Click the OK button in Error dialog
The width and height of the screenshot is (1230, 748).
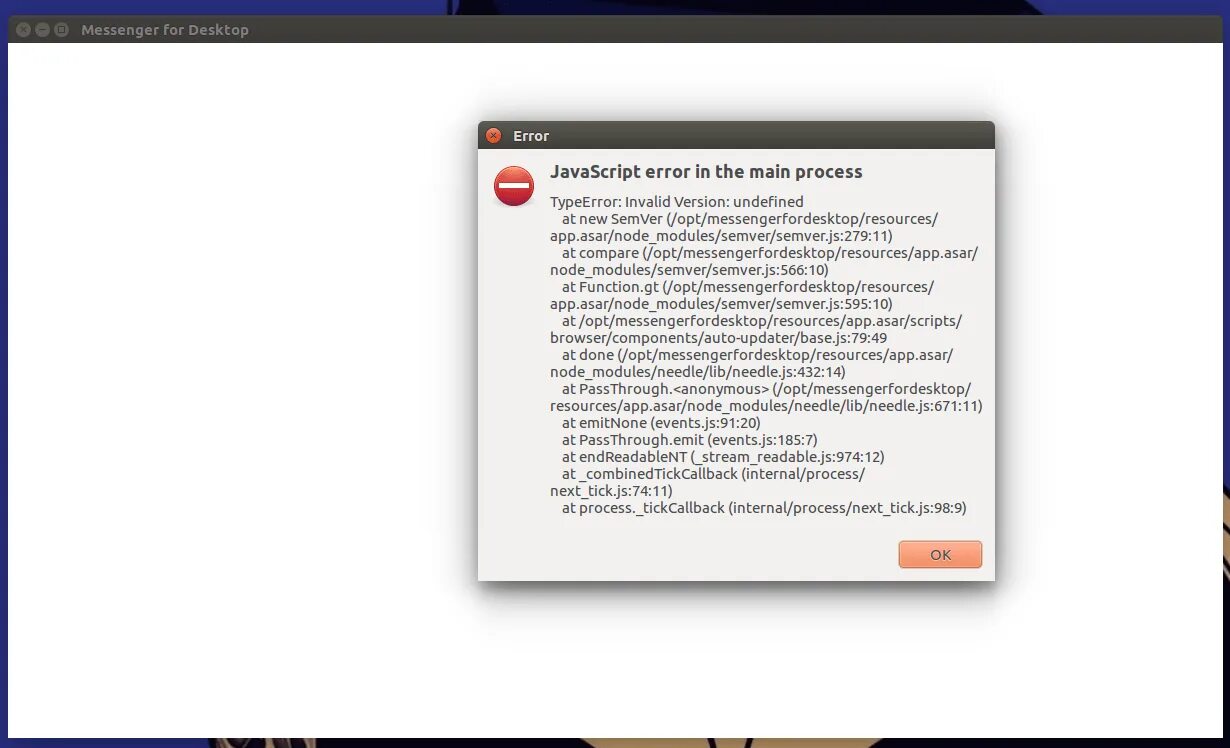point(940,555)
